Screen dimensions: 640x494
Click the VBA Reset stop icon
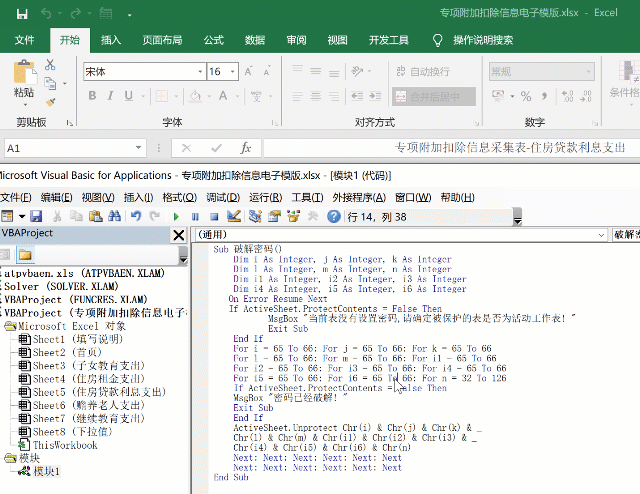[214, 216]
